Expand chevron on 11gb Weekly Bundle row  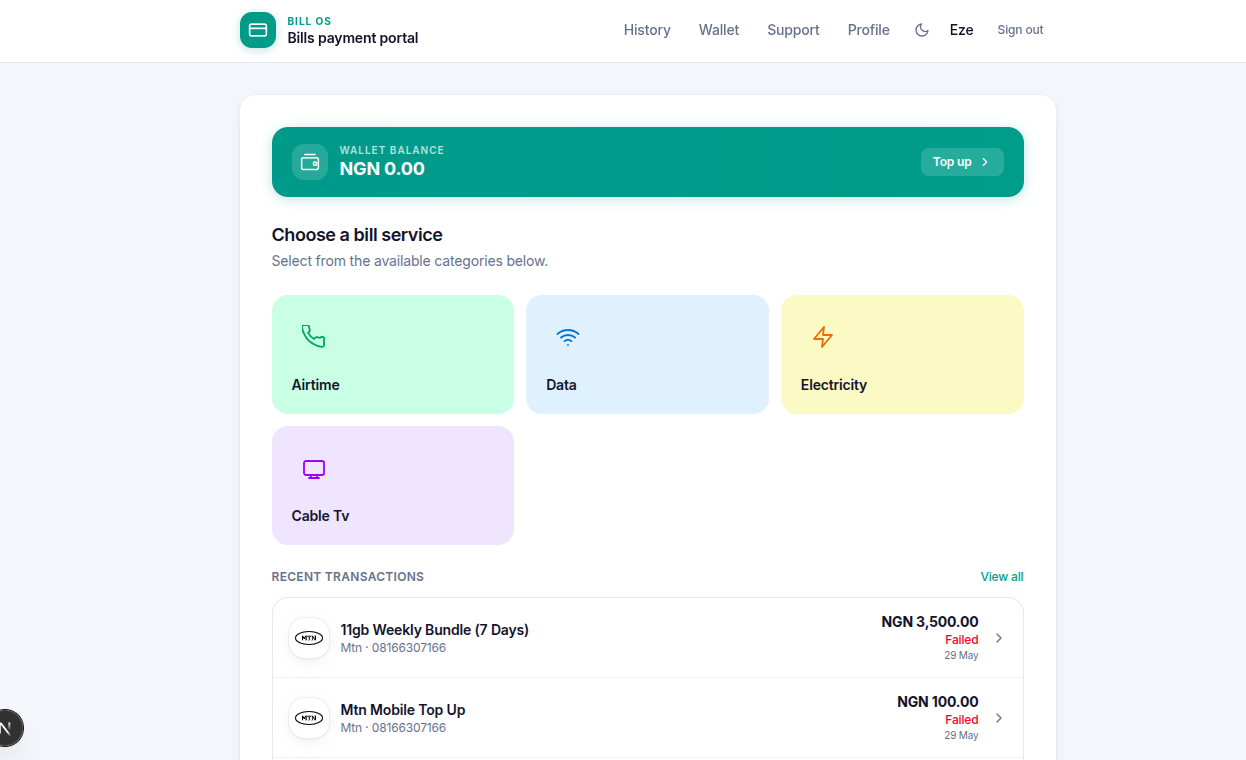[998, 638]
